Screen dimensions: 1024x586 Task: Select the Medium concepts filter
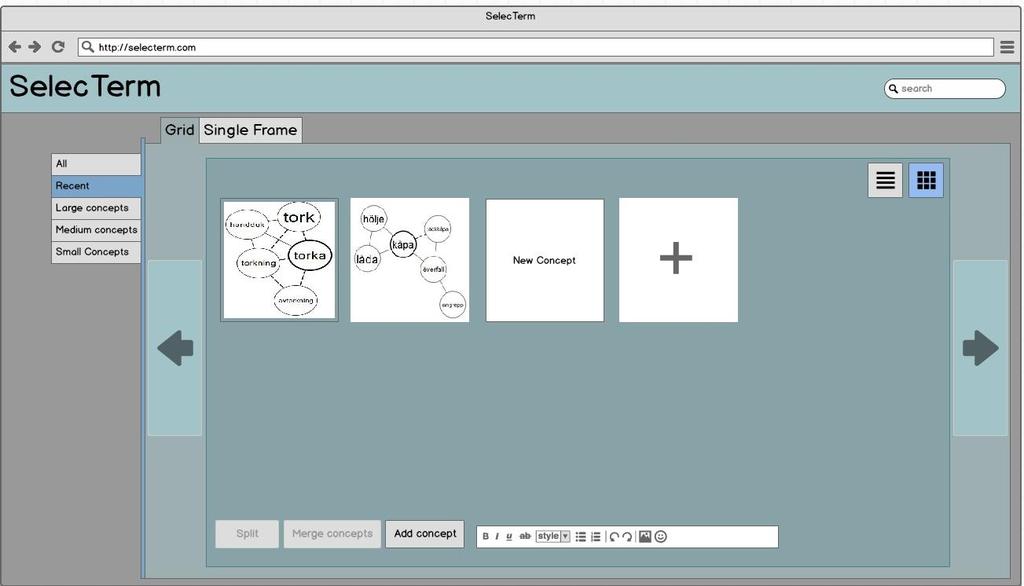[x=96, y=230]
